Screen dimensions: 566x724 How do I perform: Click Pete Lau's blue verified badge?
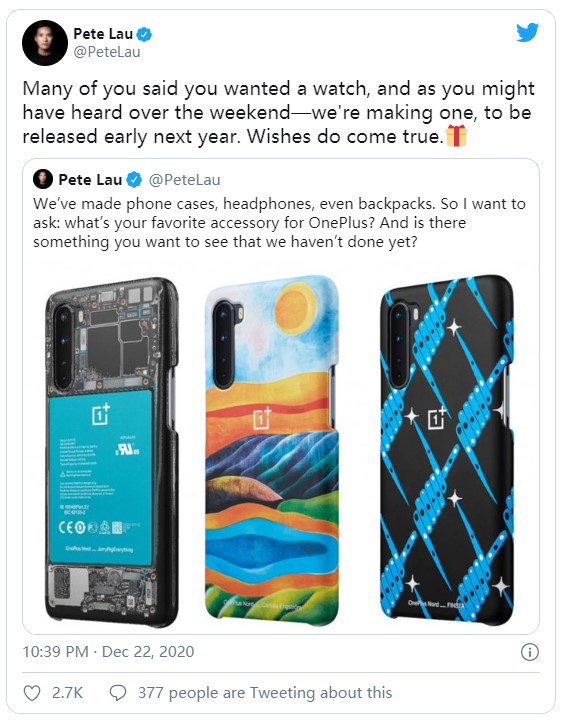point(145,34)
